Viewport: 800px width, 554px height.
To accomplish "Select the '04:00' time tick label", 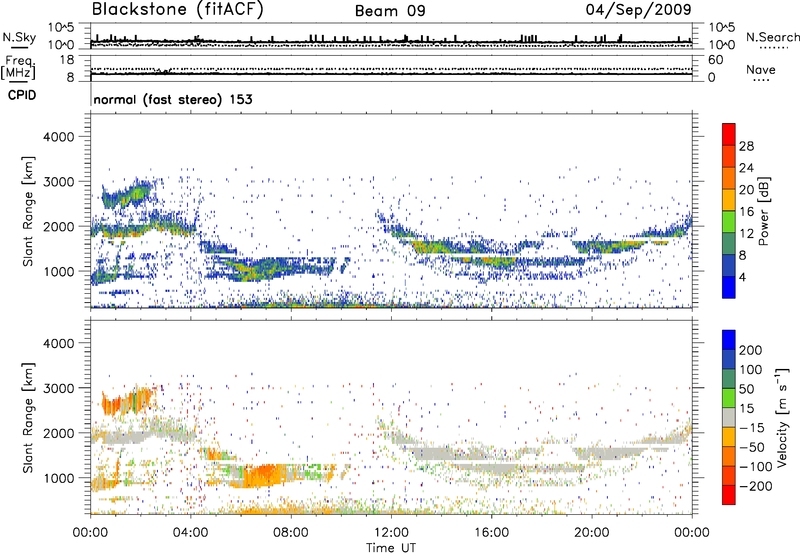I will [190, 533].
